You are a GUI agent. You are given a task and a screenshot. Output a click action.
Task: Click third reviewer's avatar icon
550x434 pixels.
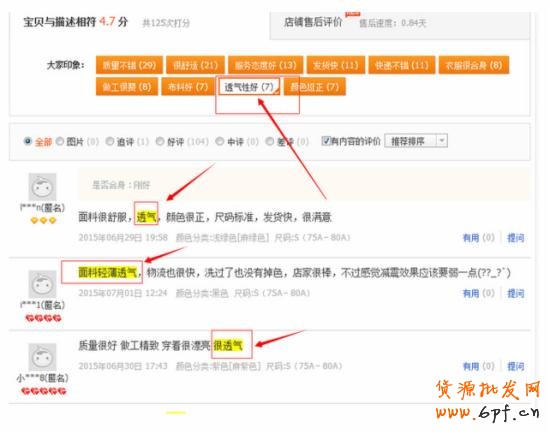coord(42,357)
